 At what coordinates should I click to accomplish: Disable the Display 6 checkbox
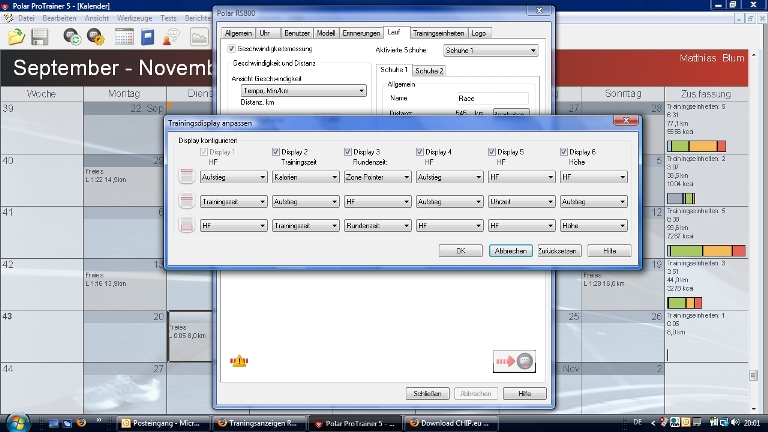(564, 152)
